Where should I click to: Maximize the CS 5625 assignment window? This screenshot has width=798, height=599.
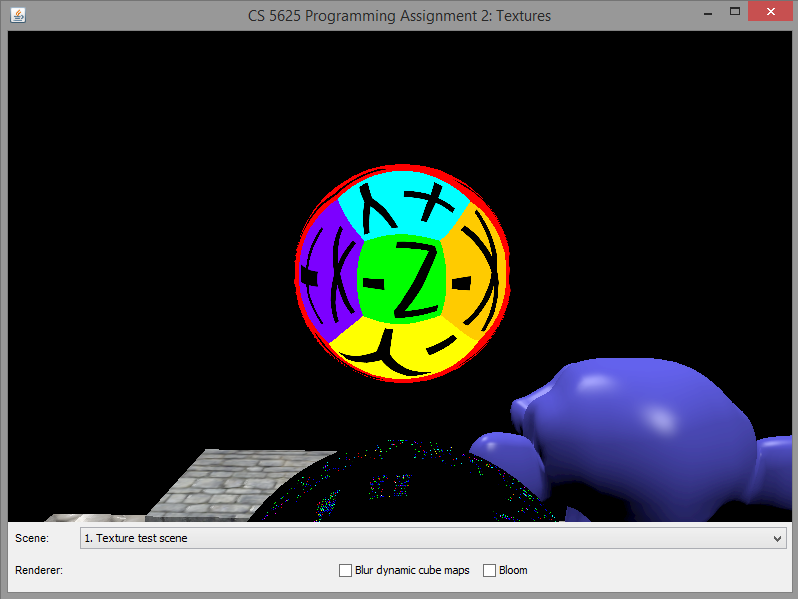(x=735, y=12)
